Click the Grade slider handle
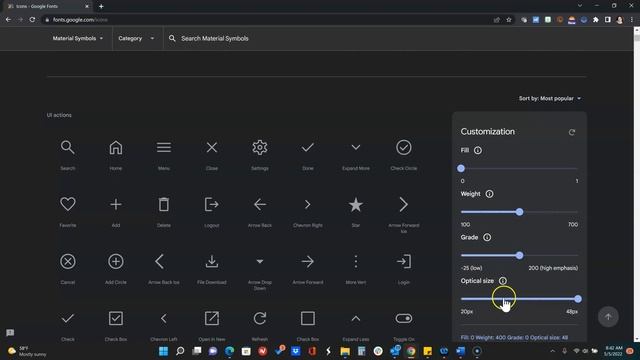The height and width of the screenshot is (360, 640). click(519, 256)
